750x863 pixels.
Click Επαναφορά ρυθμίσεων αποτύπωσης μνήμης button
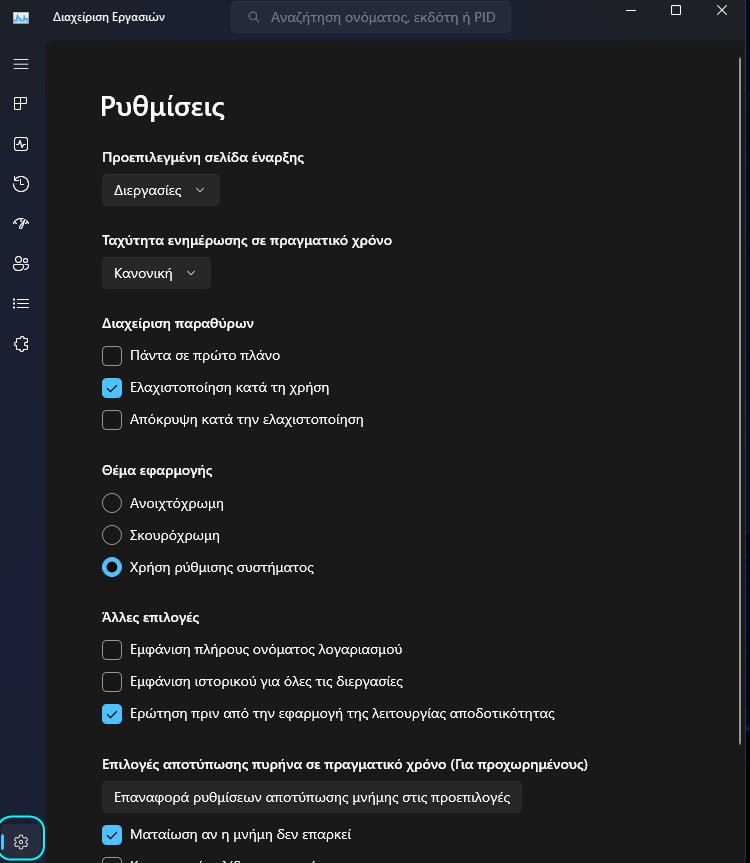click(311, 797)
